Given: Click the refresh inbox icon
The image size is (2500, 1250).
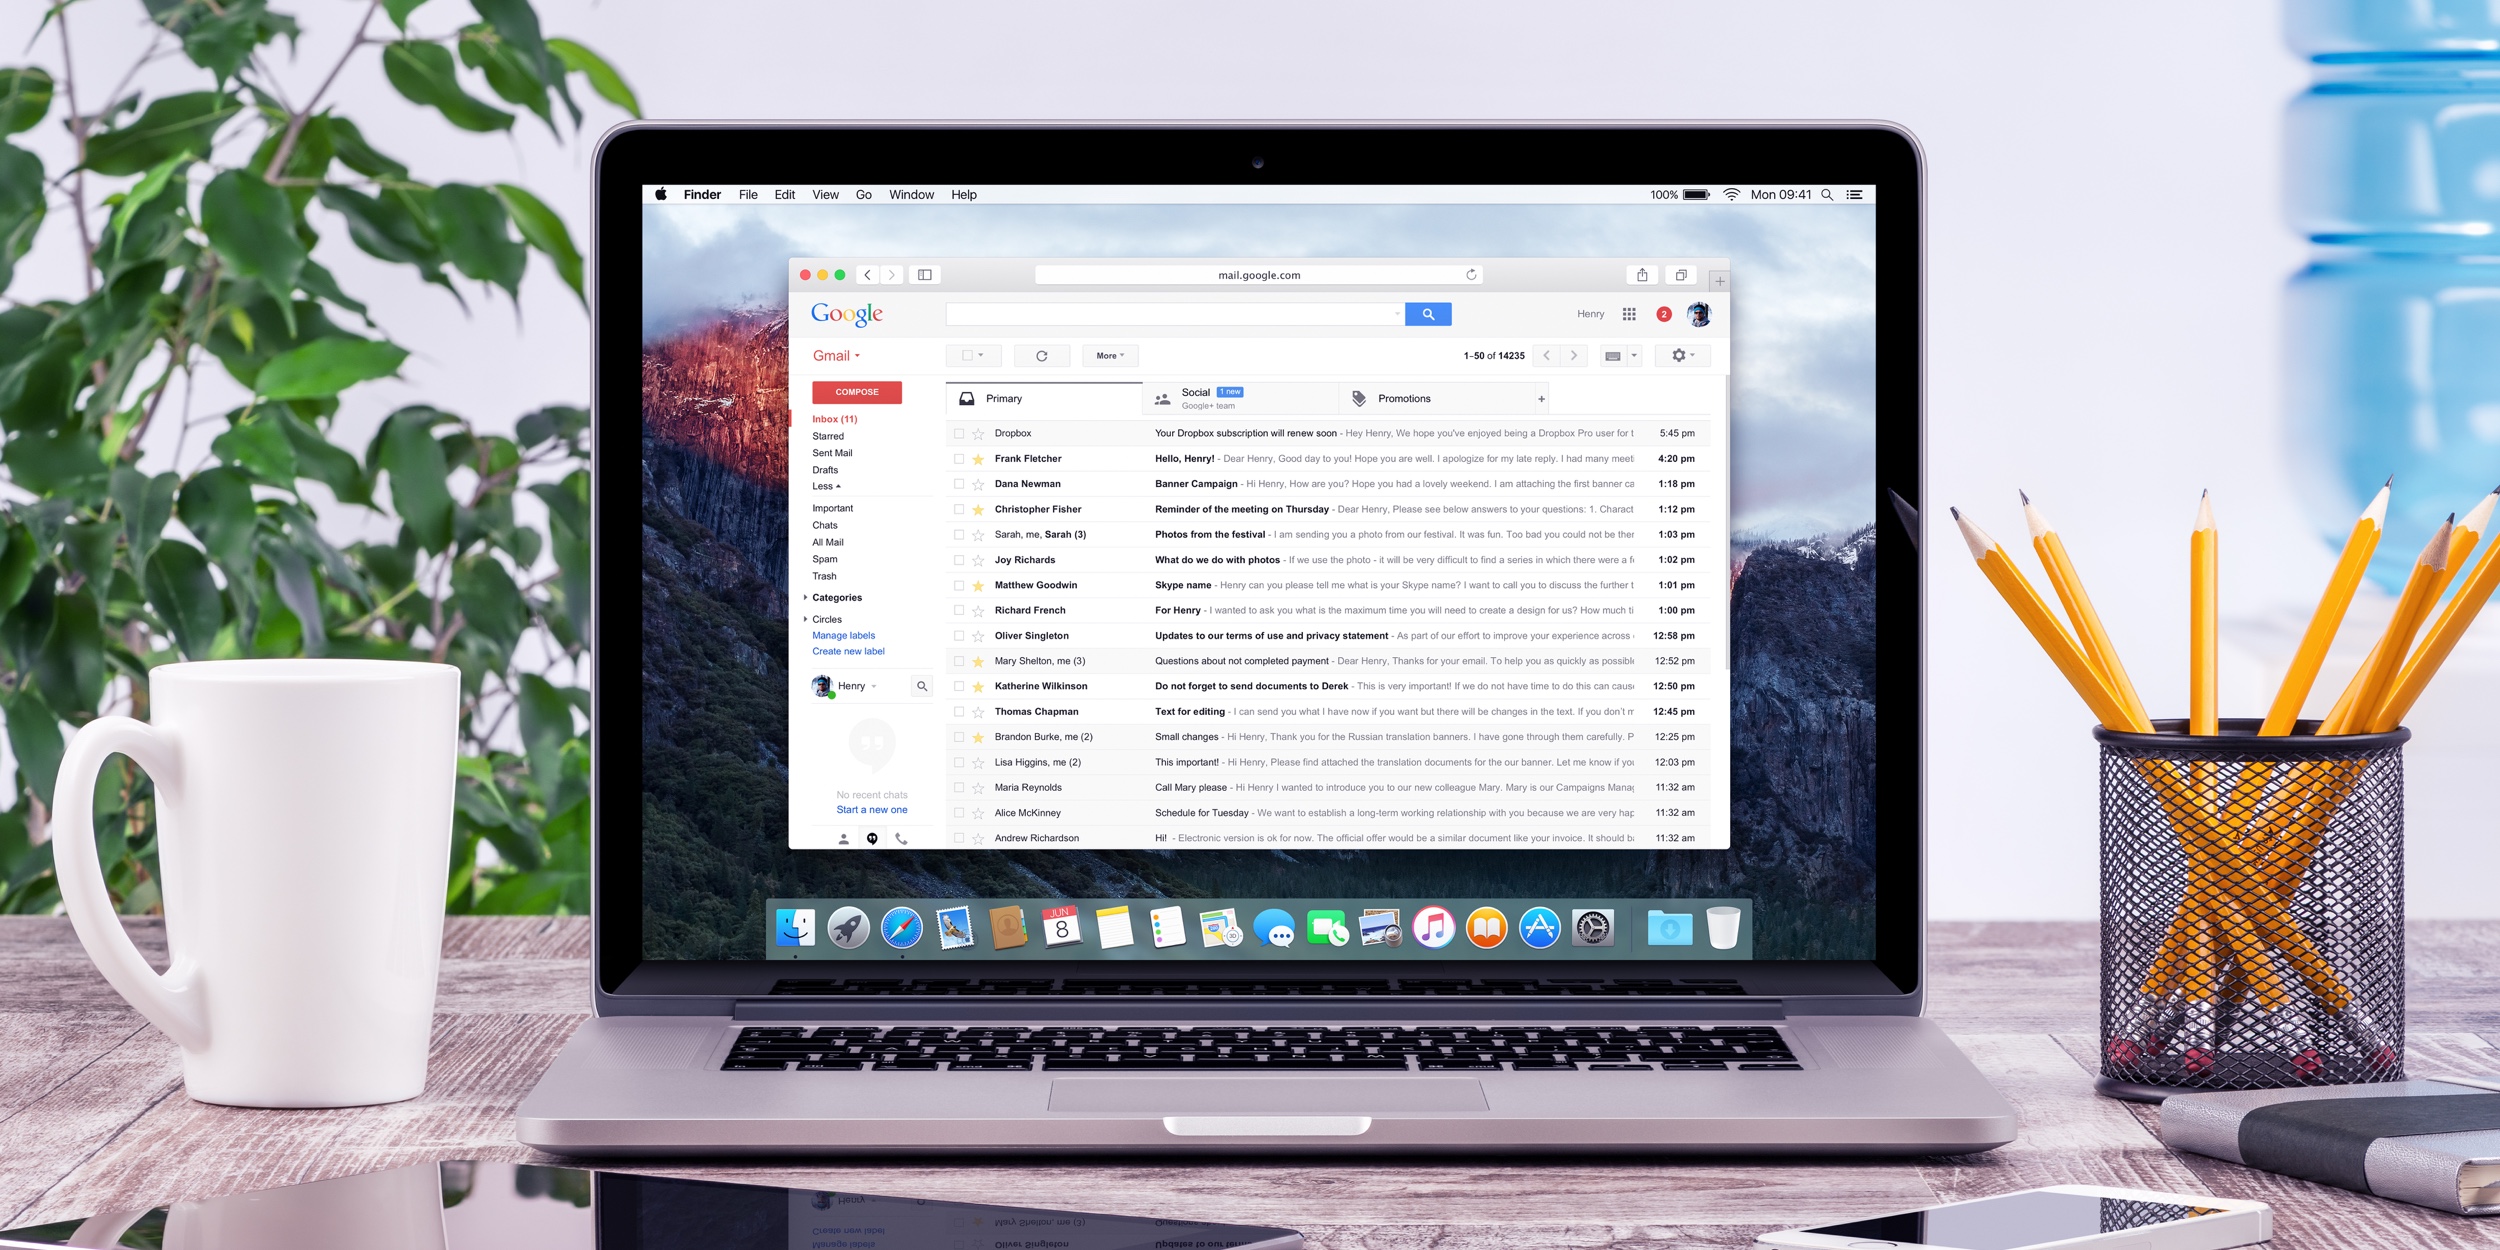Looking at the screenshot, I should point(1043,356).
